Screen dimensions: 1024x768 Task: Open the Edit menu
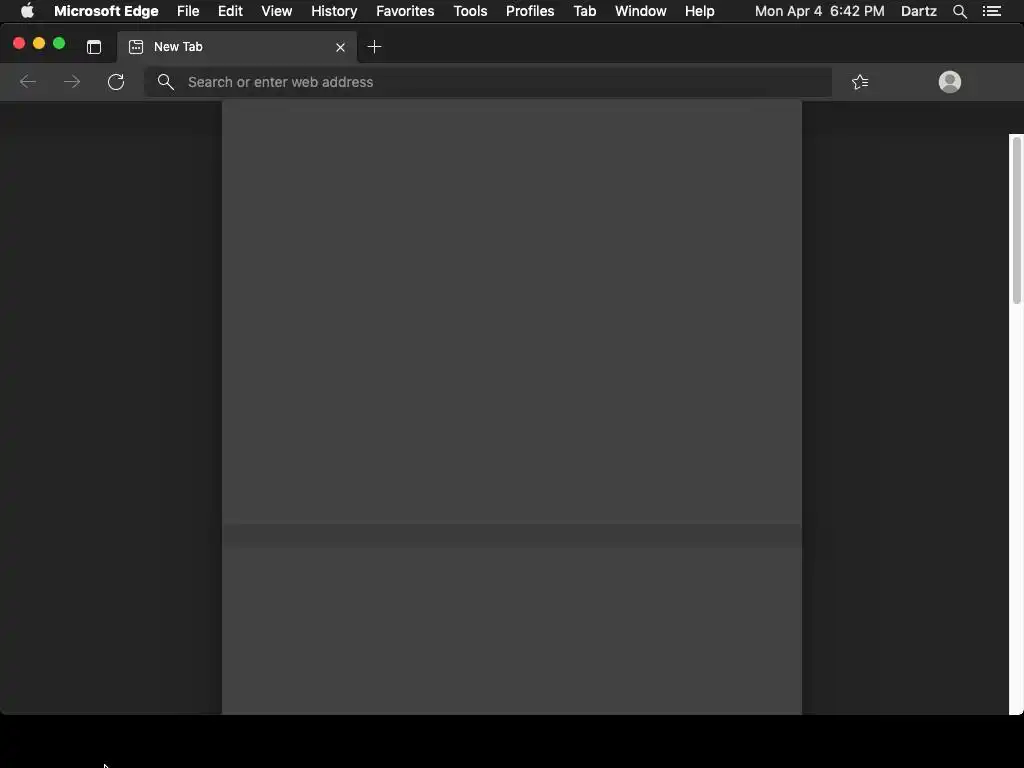230,11
